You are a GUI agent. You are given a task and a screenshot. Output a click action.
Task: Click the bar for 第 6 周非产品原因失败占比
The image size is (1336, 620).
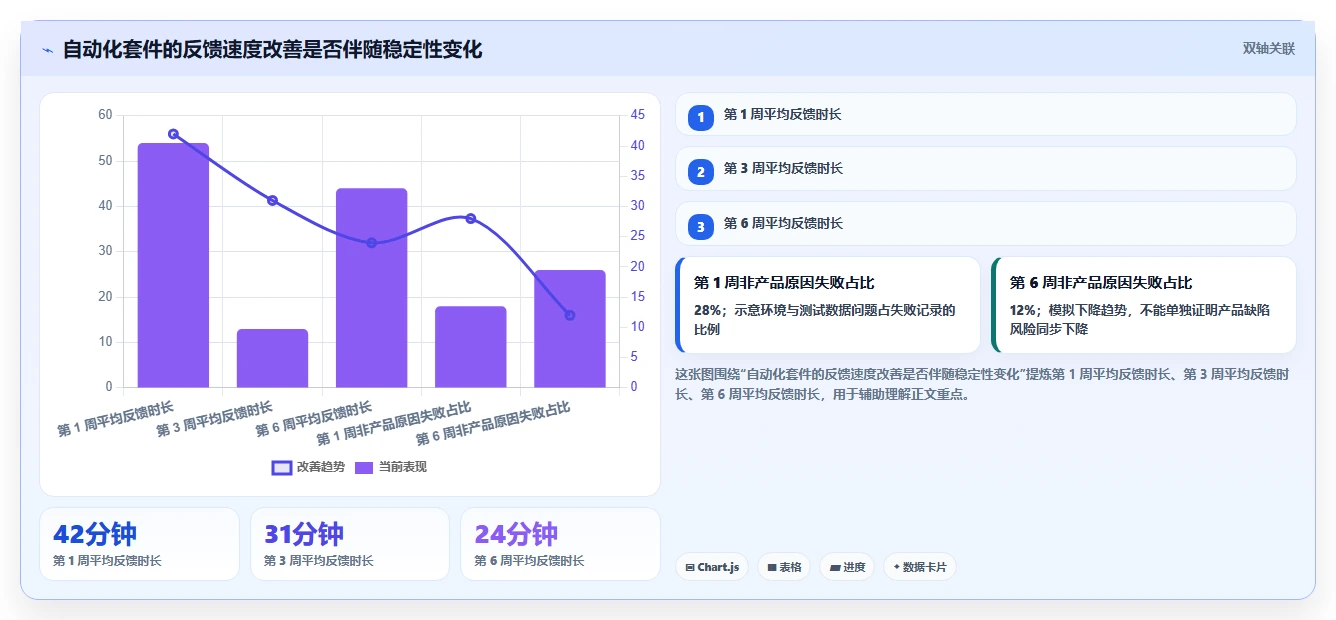pyautogui.click(x=570, y=329)
